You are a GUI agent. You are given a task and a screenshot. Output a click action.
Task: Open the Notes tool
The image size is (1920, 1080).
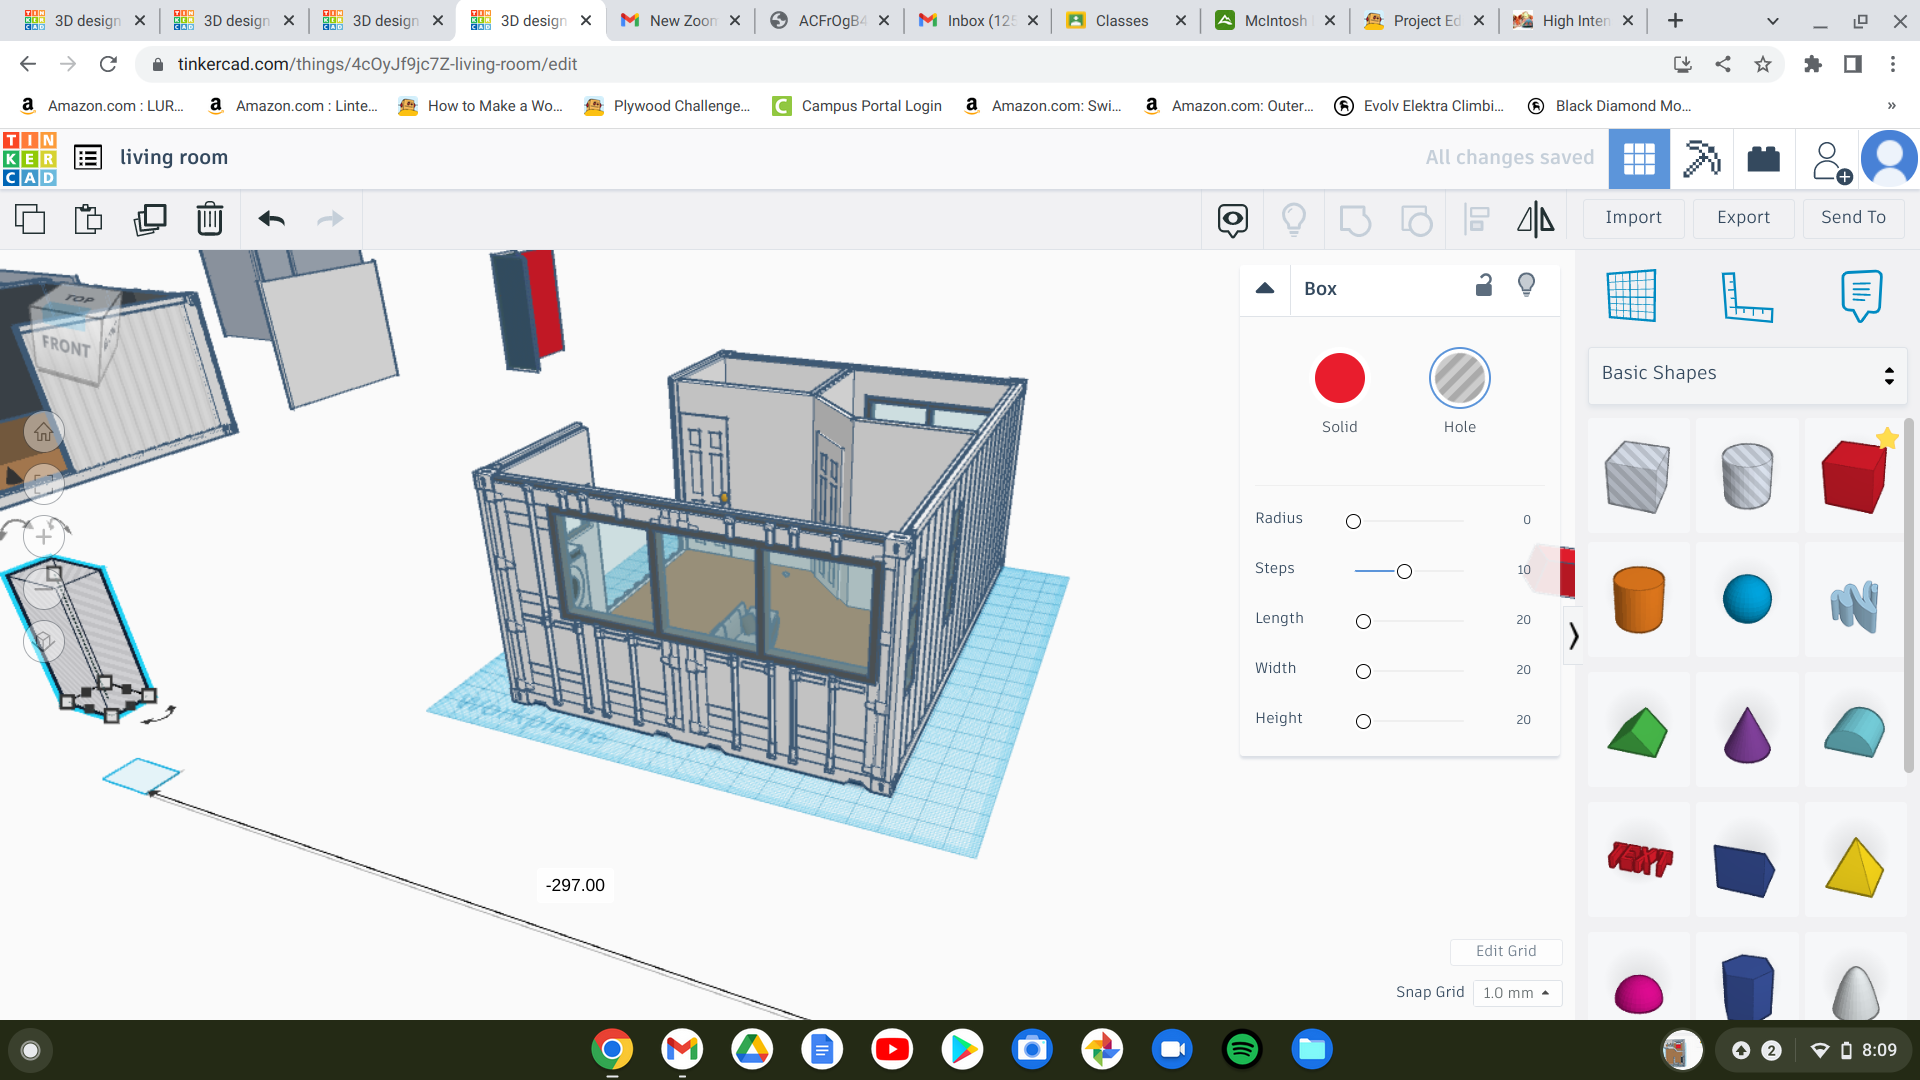(x=1860, y=295)
